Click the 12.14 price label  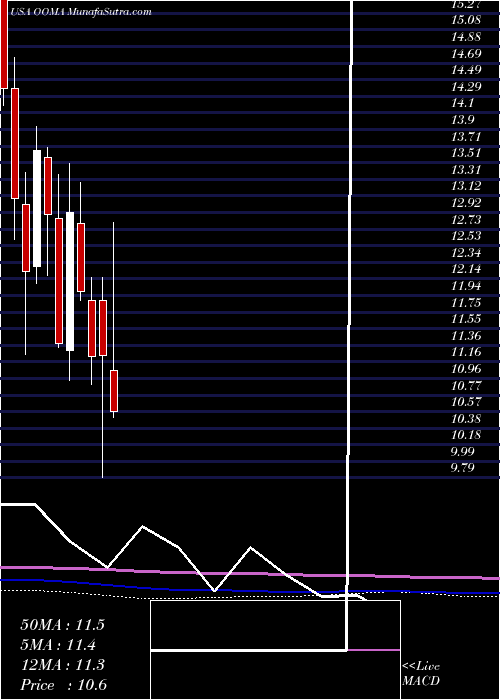pyautogui.click(x=466, y=269)
